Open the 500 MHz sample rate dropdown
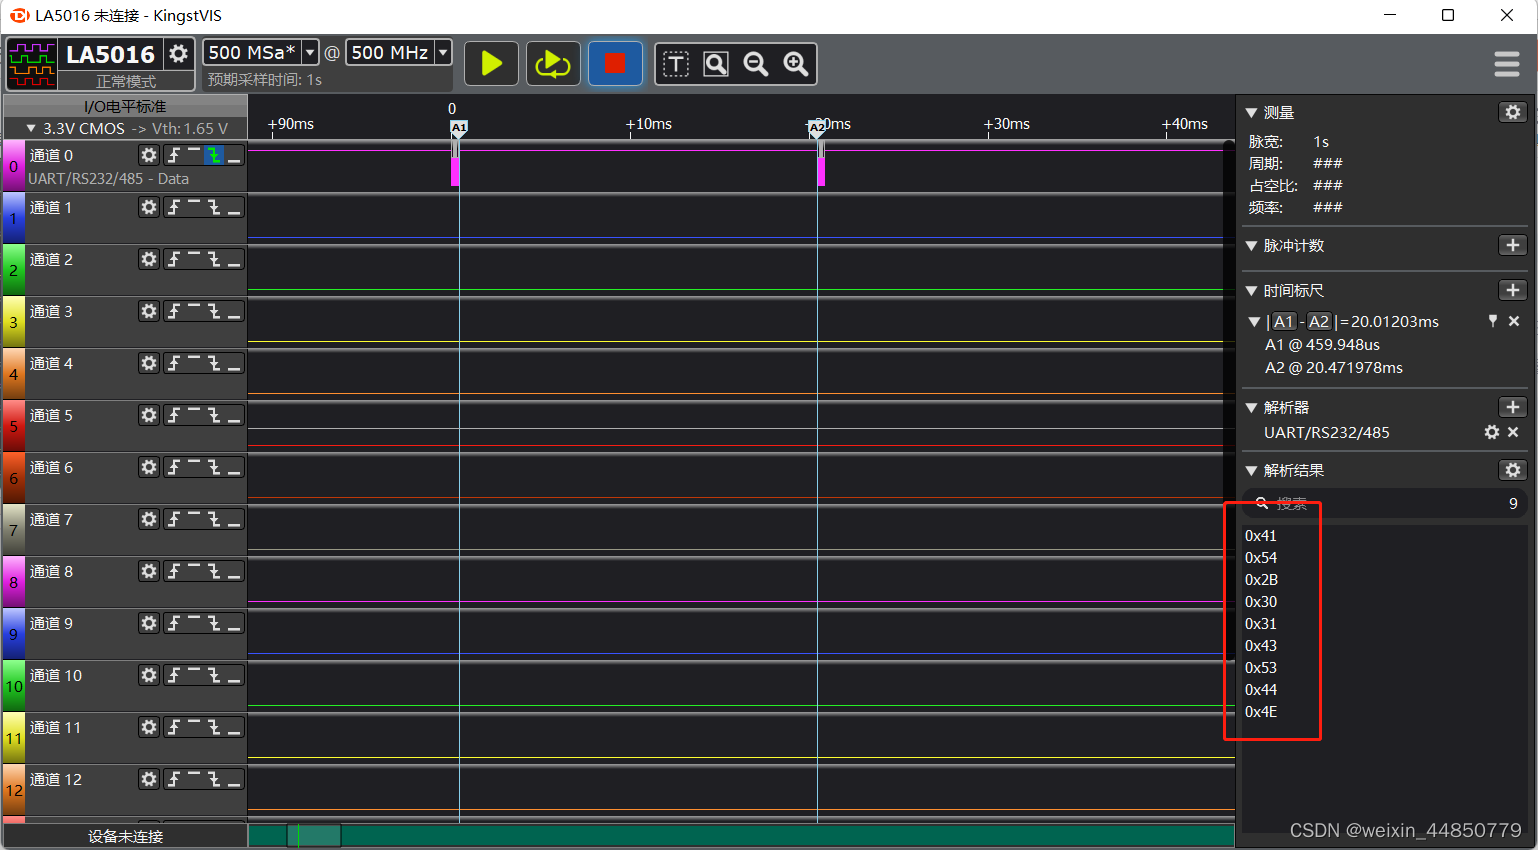1538x850 pixels. pos(443,52)
